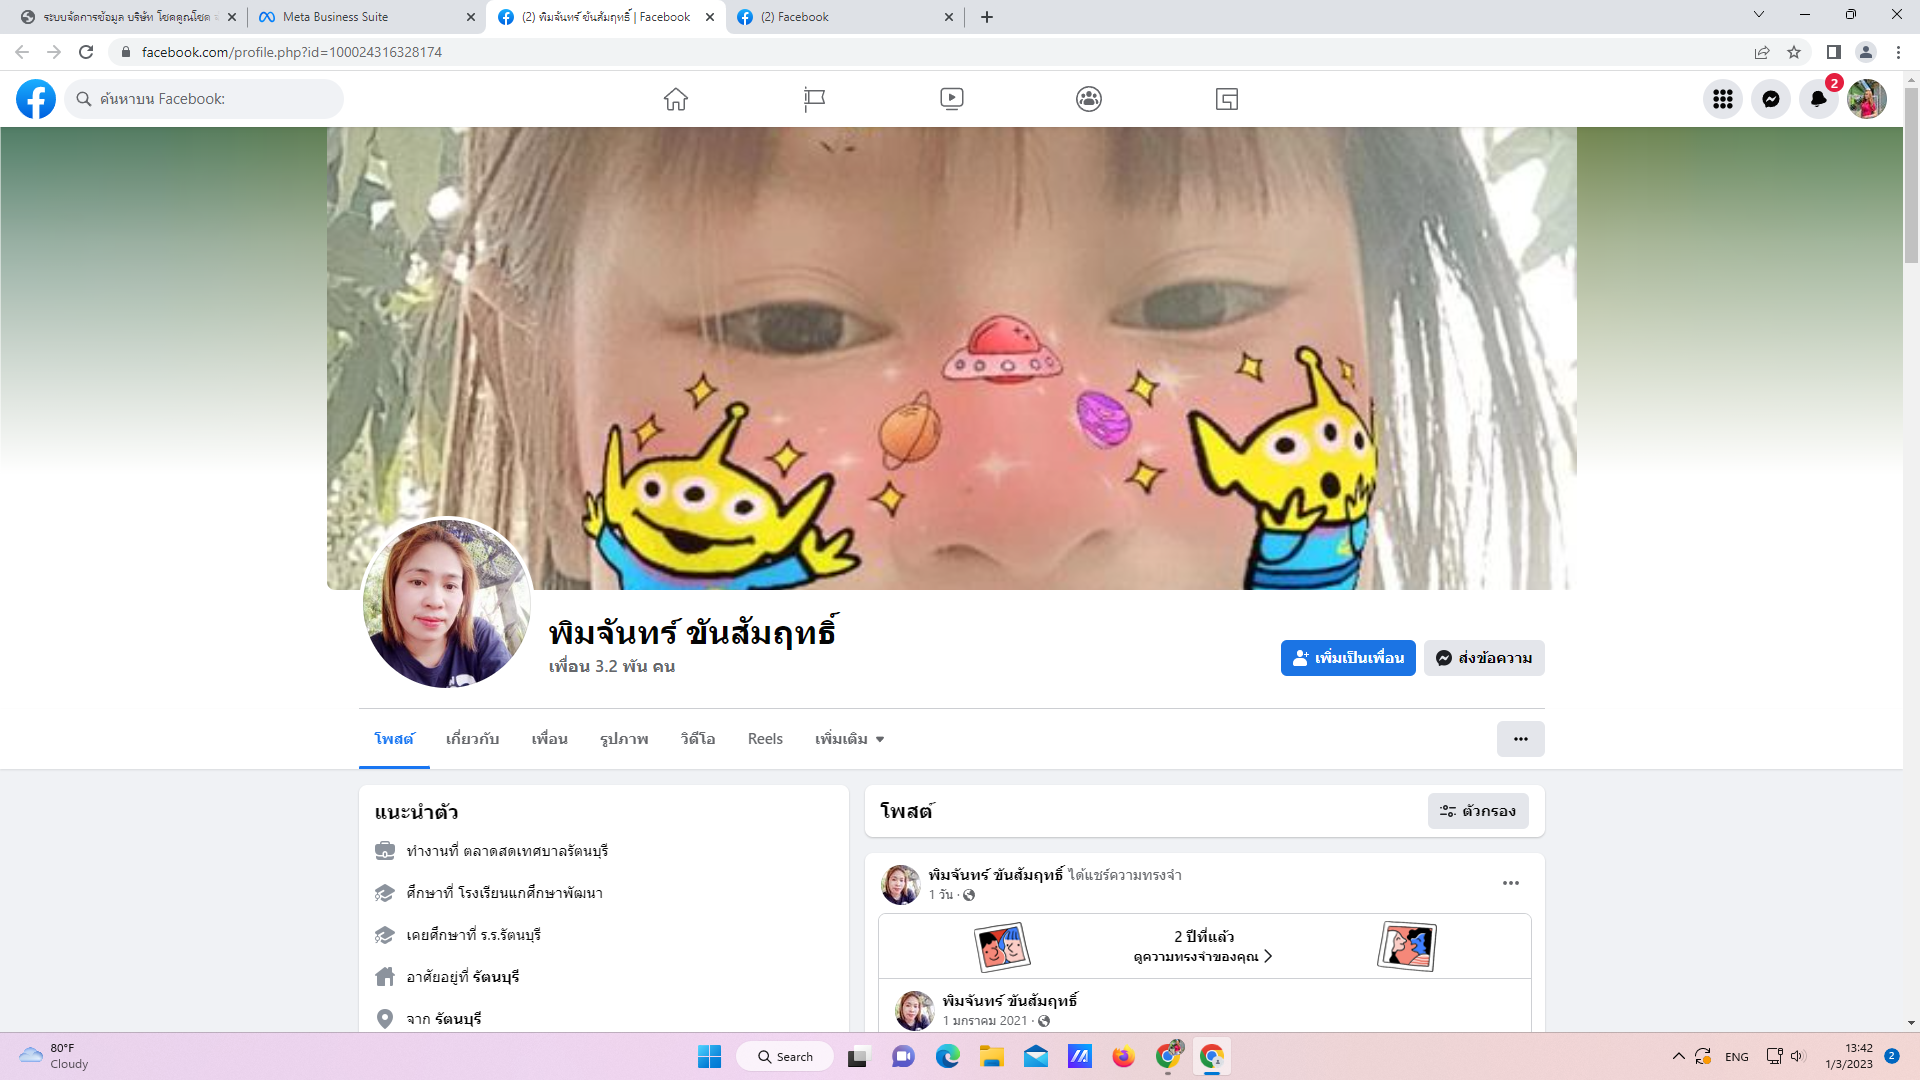Open the Messenger icon
Image resolution: width=1920 pixels, height=1080 pixels.
pyautogui.click(x=1770, y=99)
